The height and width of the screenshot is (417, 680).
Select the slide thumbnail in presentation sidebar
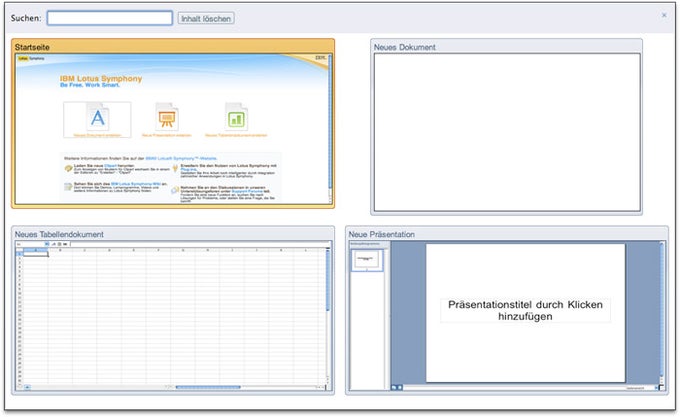(x=367, y=260)
